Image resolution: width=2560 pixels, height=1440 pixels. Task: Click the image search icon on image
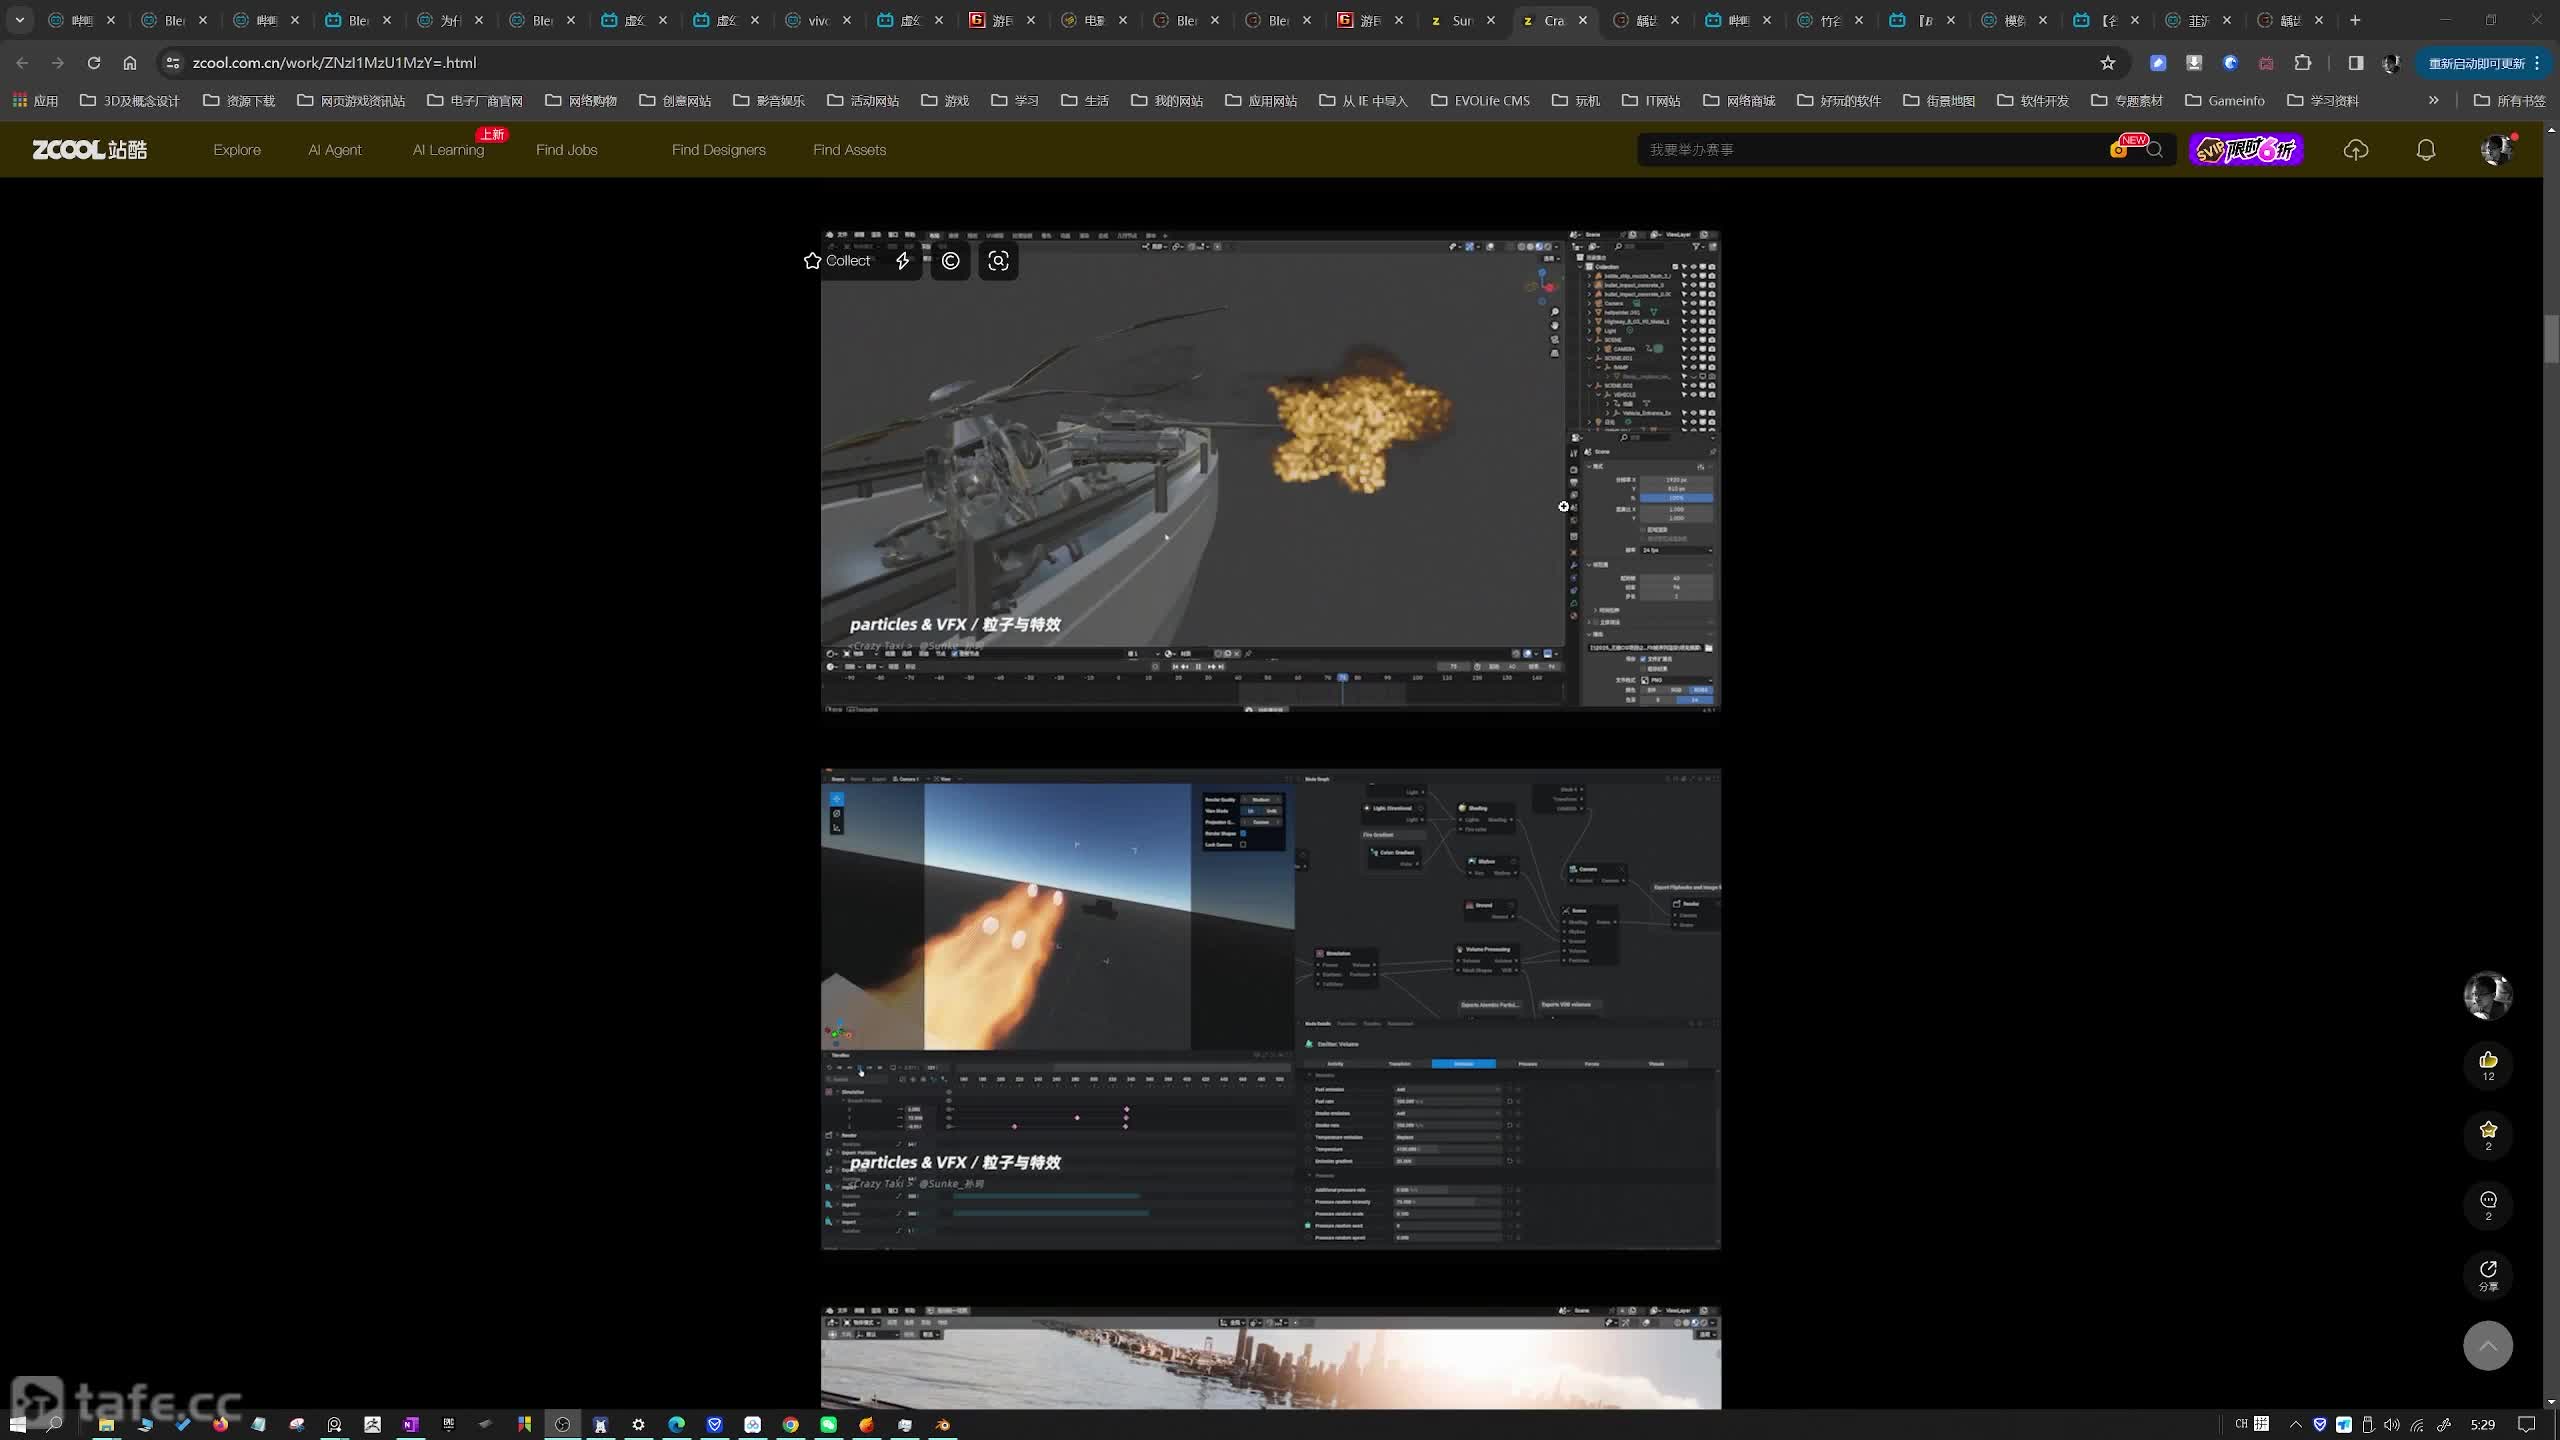[998, 261]
